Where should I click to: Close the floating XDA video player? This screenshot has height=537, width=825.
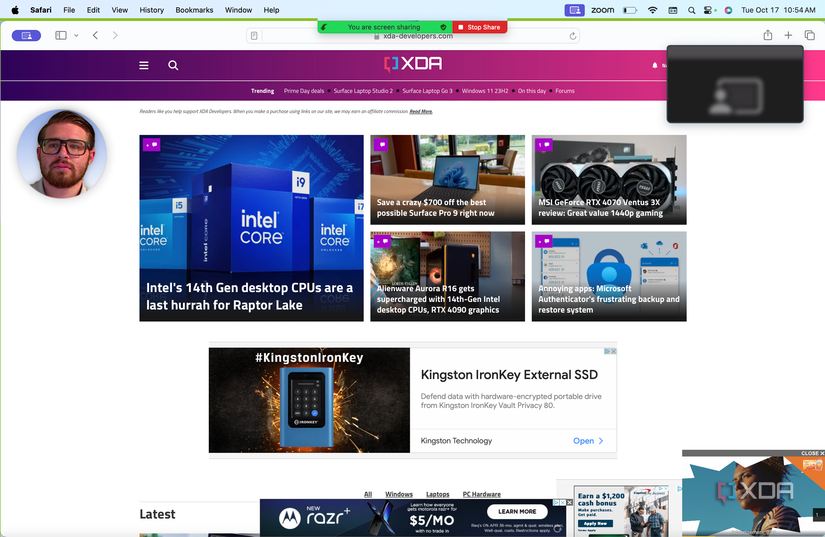[x=812, y=453]
